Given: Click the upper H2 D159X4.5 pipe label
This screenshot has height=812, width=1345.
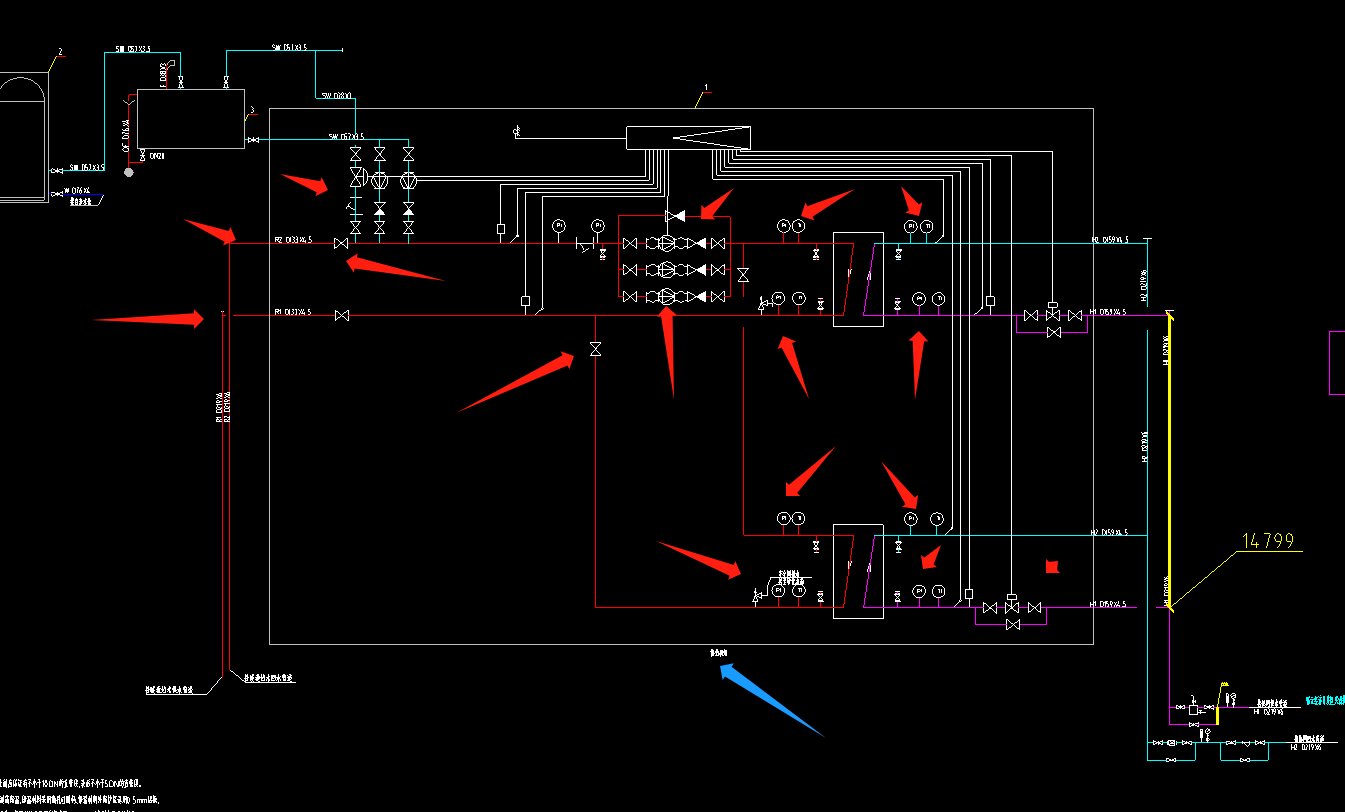Looking at the screenshot, I should click(1108, 240).
